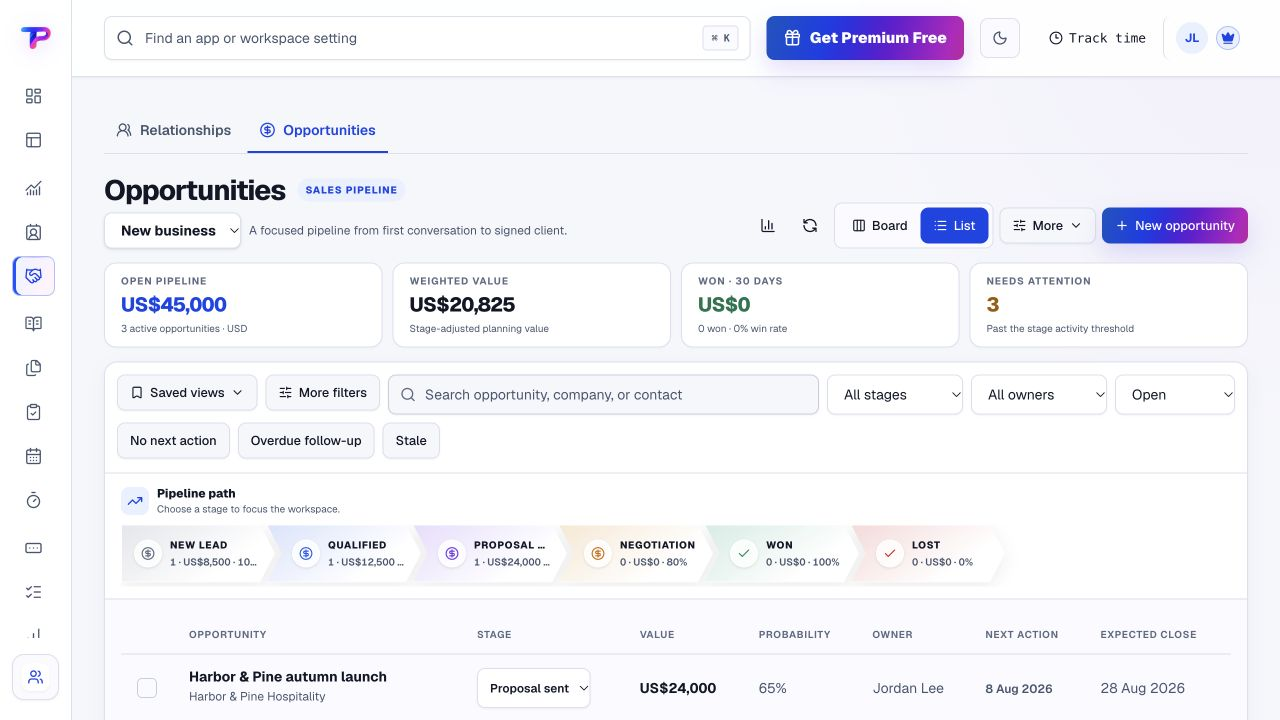Toggle dark mode with the moon icon
Viewport: 1280px width, 720px height.
[999, 38]
